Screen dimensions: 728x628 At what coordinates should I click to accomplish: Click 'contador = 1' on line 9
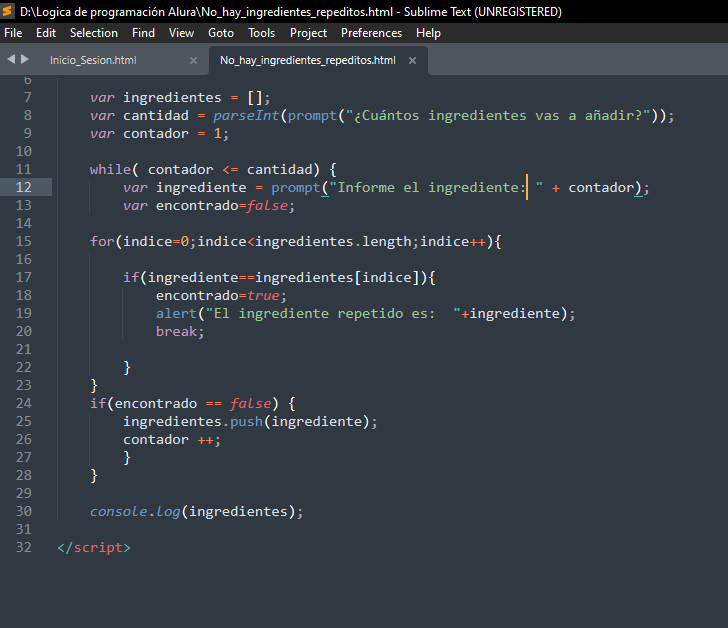click(x=172, y=134)
